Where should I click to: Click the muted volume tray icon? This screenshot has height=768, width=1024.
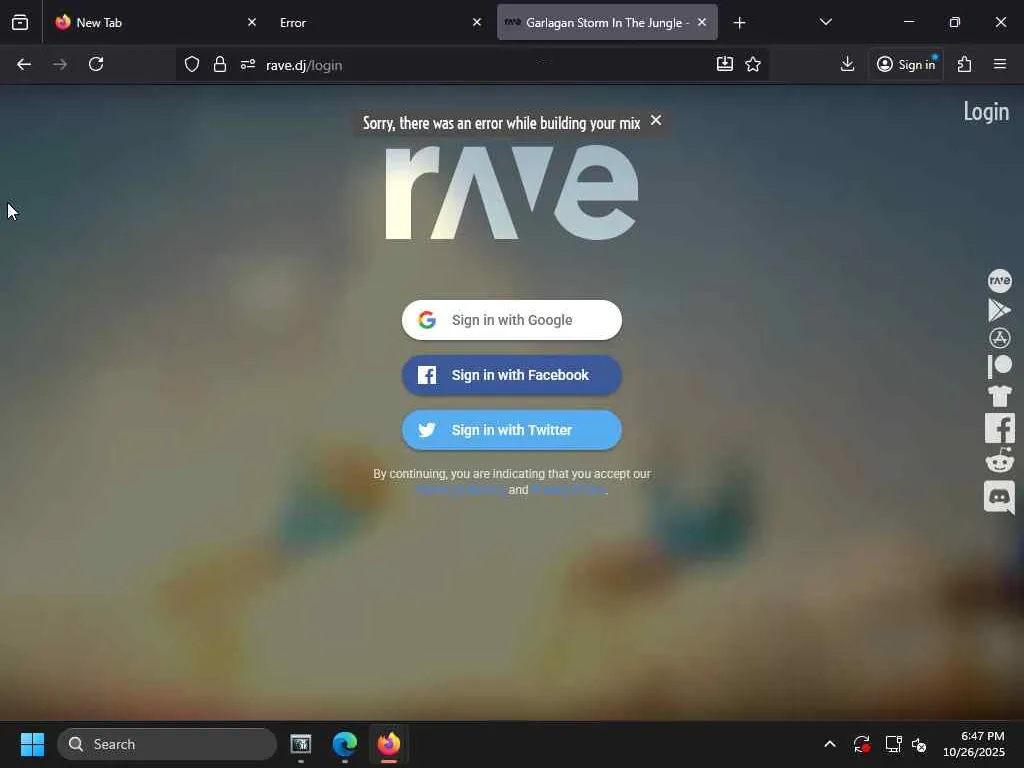tap(919, 744)
